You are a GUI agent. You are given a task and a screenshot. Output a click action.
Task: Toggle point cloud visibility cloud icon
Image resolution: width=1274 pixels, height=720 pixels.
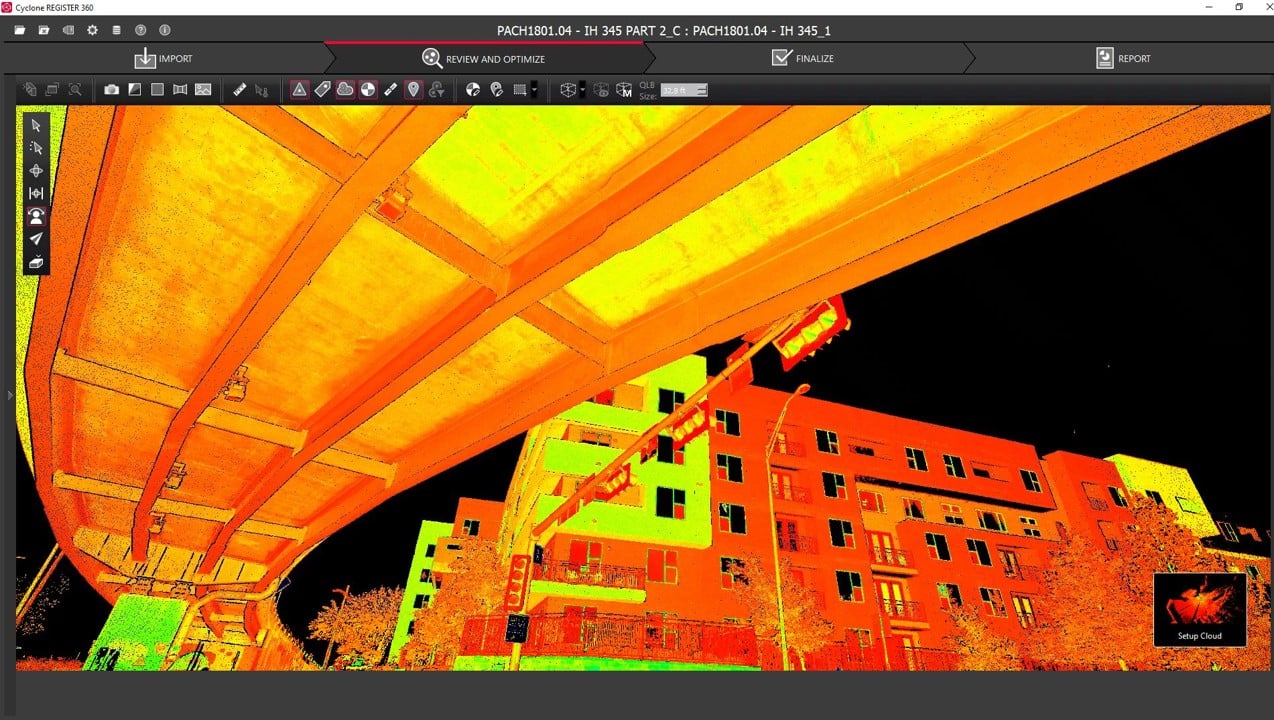pos(345,90)
